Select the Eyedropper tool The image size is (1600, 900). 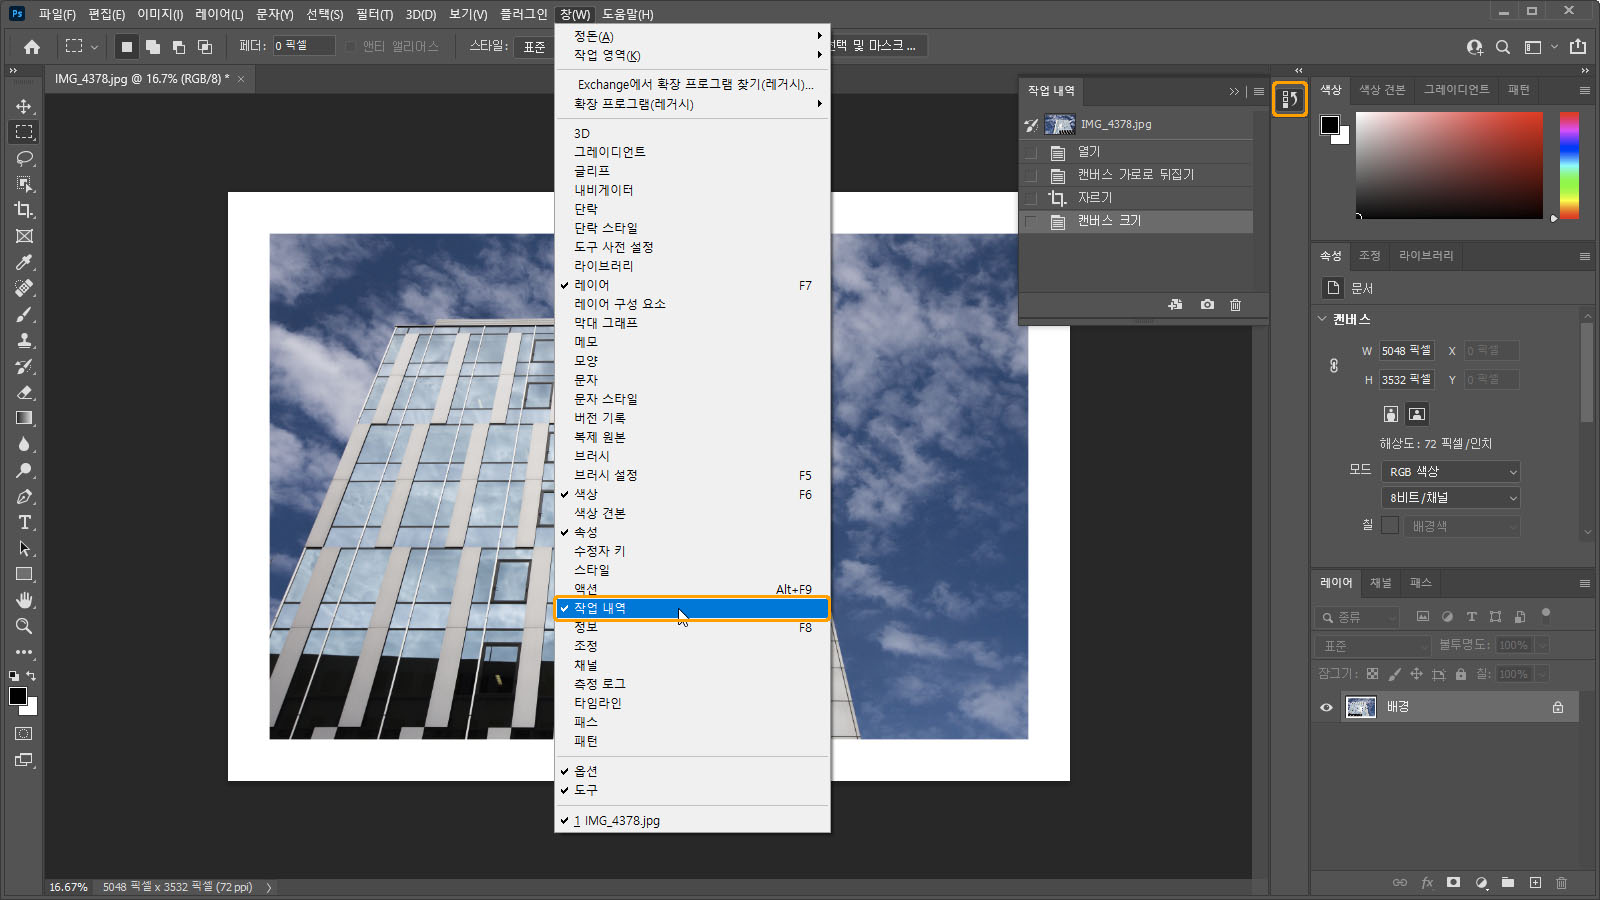coord(24,262)
